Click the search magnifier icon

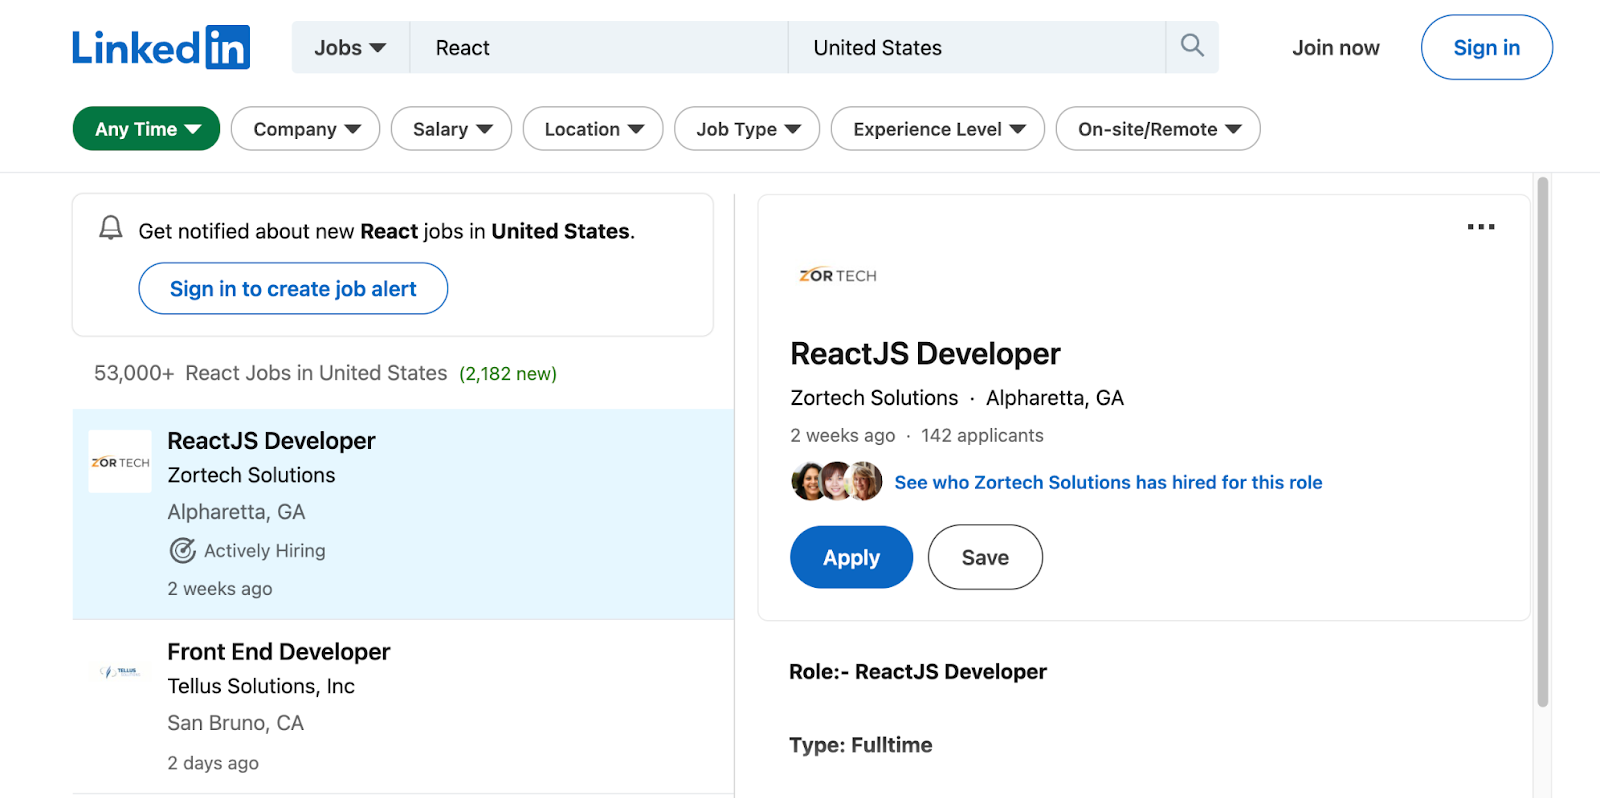tap(1192, 46)
